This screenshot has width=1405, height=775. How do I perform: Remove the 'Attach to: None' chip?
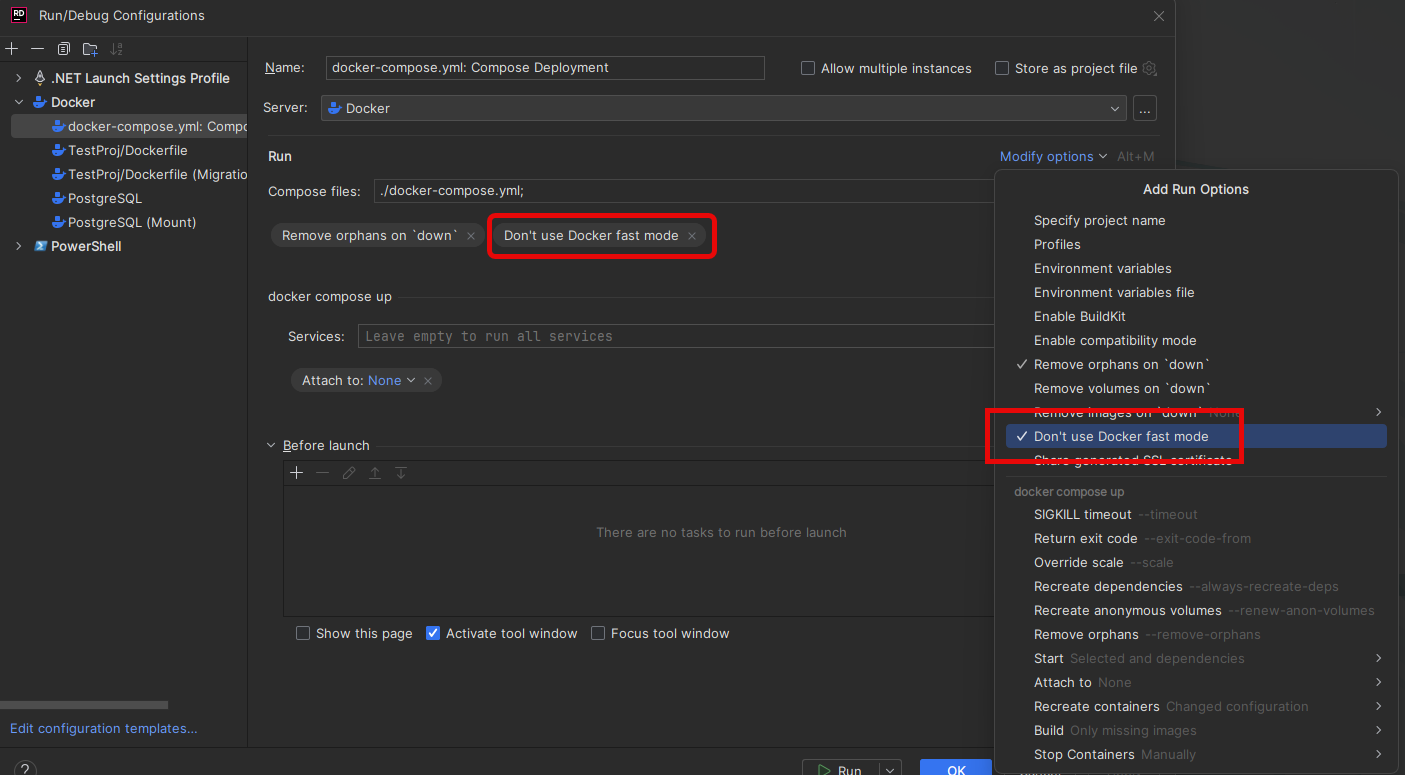click(x=428, y=381)
